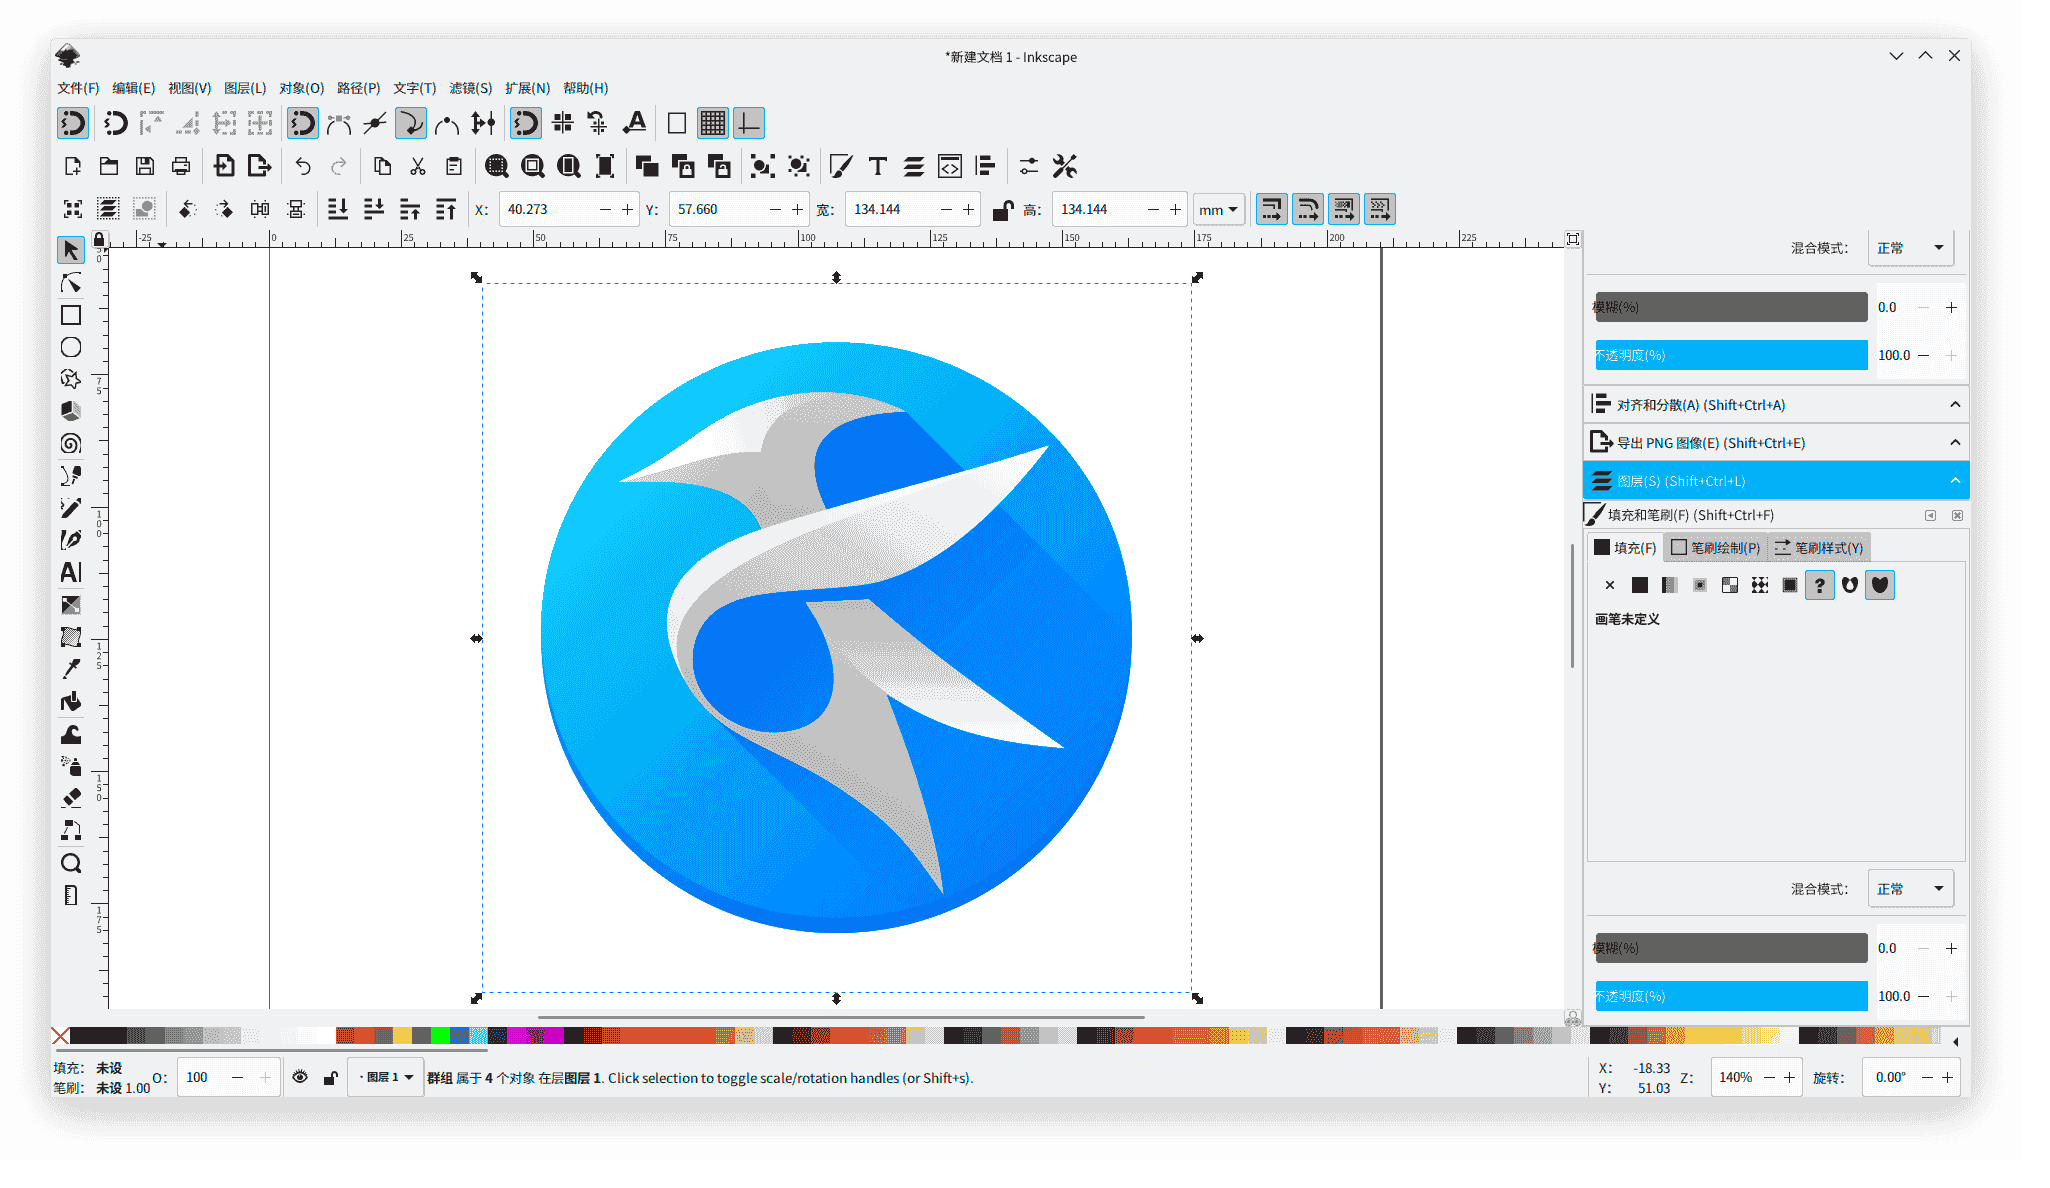Toggle snap to grids button
The width and height of the screenshot is (2050, 1188).
coord(713,123)
